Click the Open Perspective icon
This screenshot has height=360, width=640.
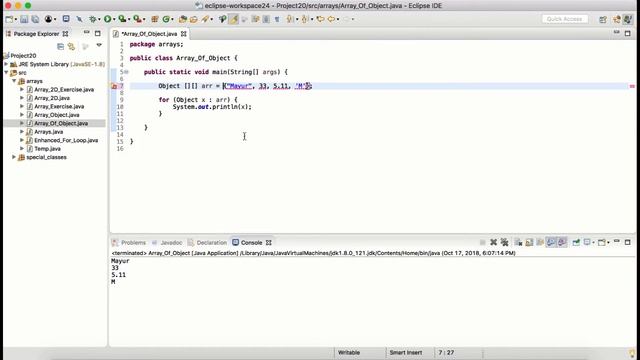(603, 19)
